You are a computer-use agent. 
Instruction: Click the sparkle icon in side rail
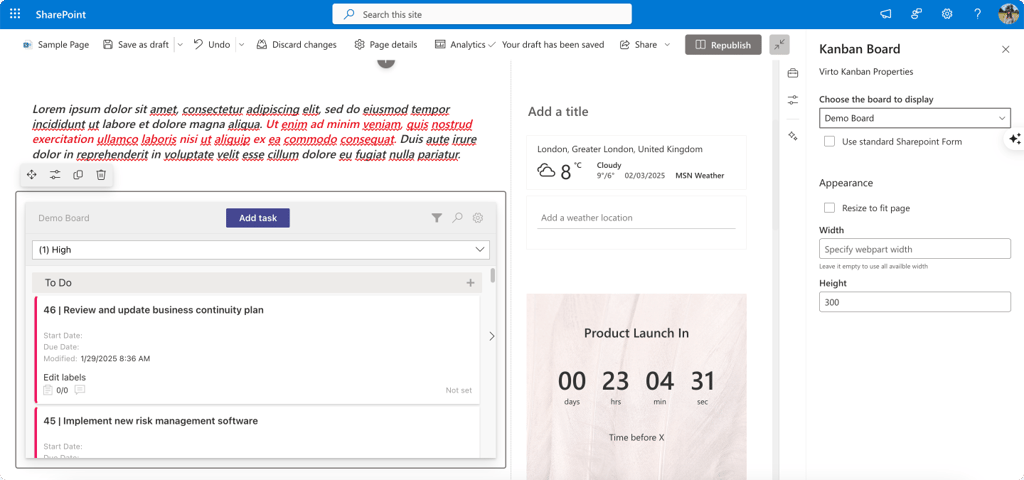point(793,136)
